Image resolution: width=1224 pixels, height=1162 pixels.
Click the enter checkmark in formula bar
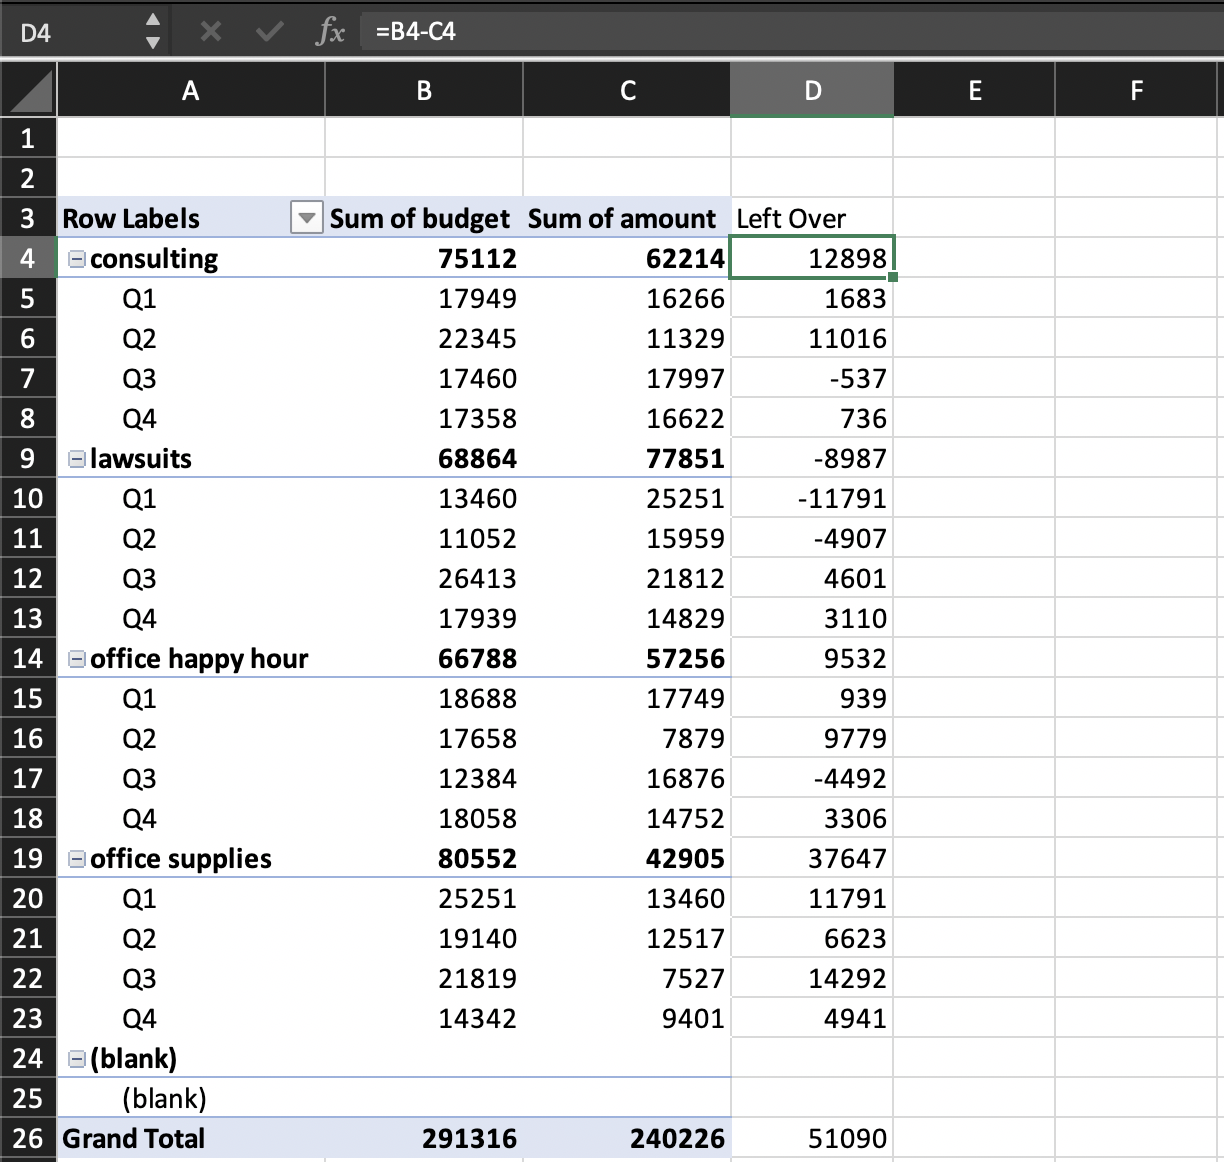coord(268,32)
